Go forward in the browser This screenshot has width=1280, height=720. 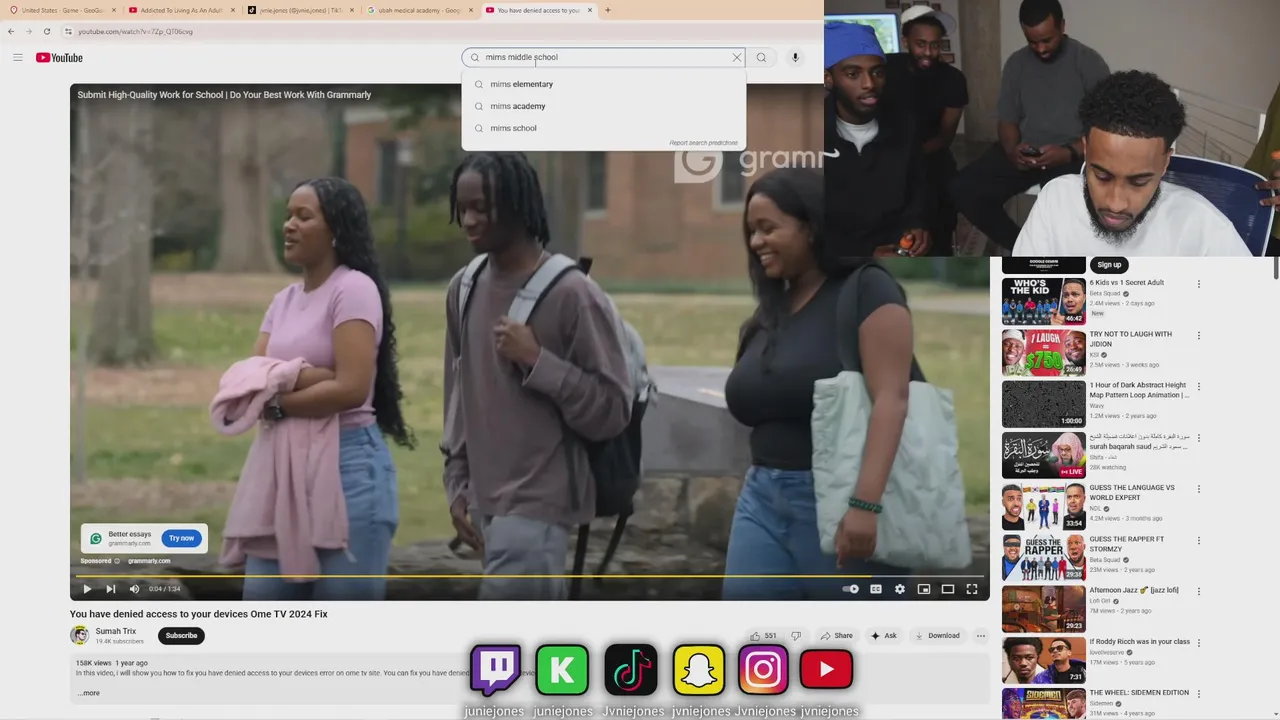tap(28, 31)
